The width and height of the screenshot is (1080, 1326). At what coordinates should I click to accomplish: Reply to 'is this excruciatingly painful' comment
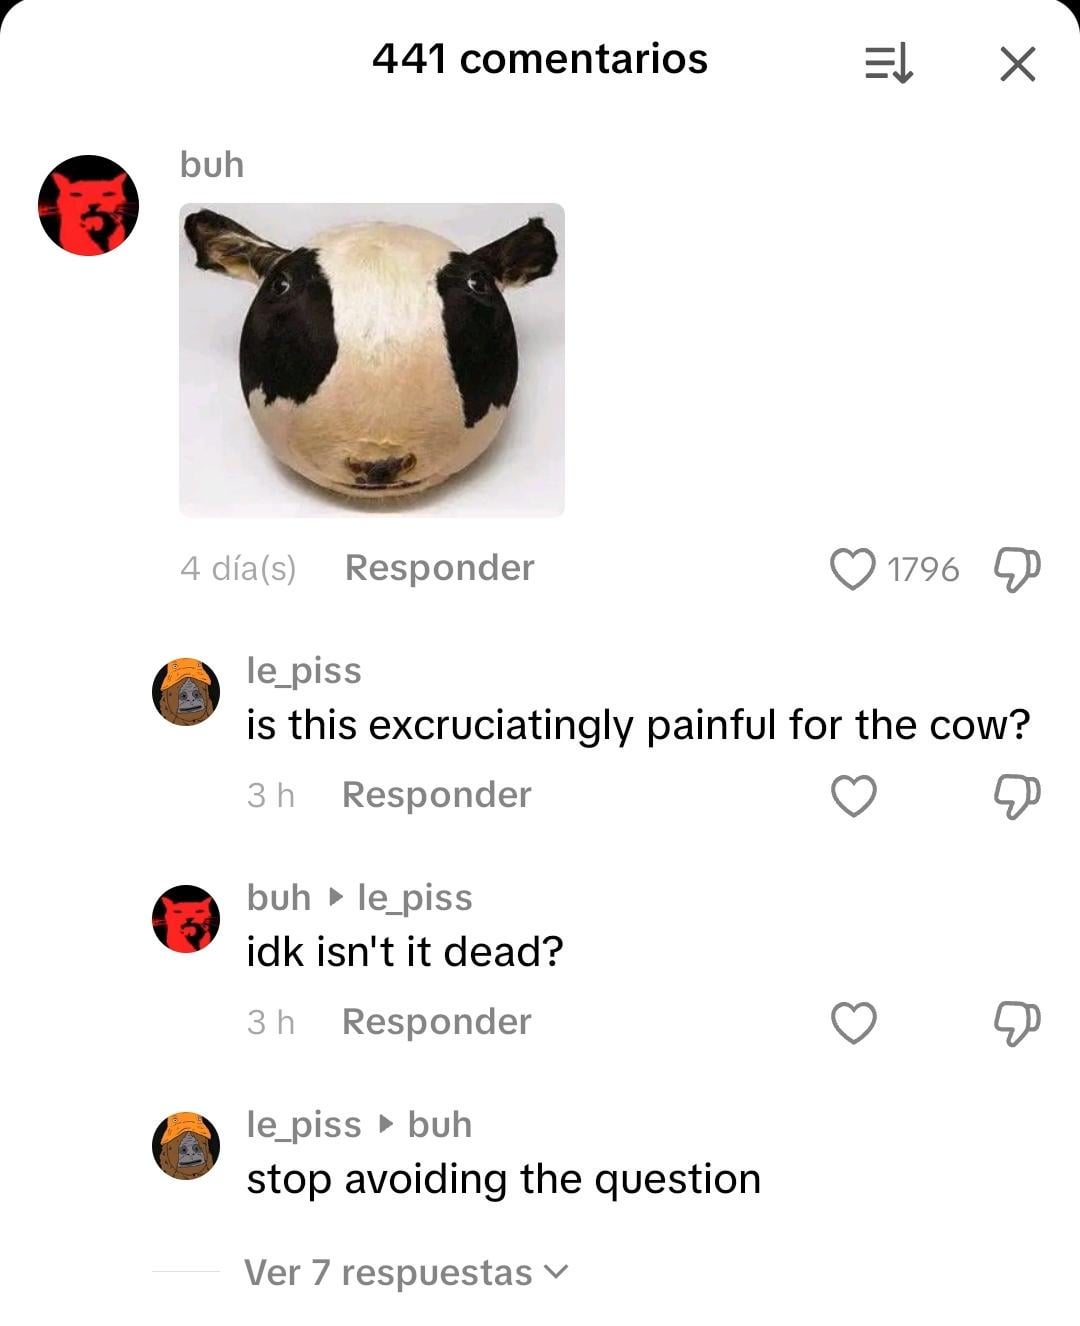pos(436,795)
